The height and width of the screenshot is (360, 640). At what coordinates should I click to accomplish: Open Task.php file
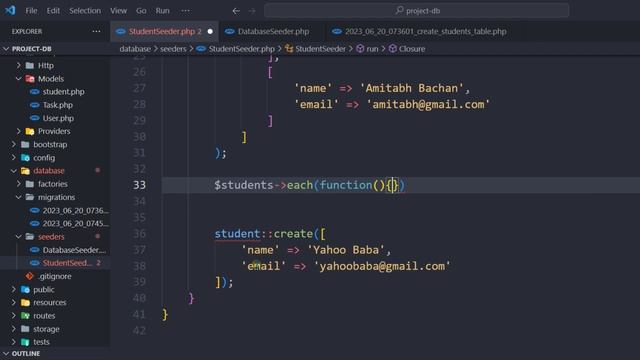pos(58,105)
